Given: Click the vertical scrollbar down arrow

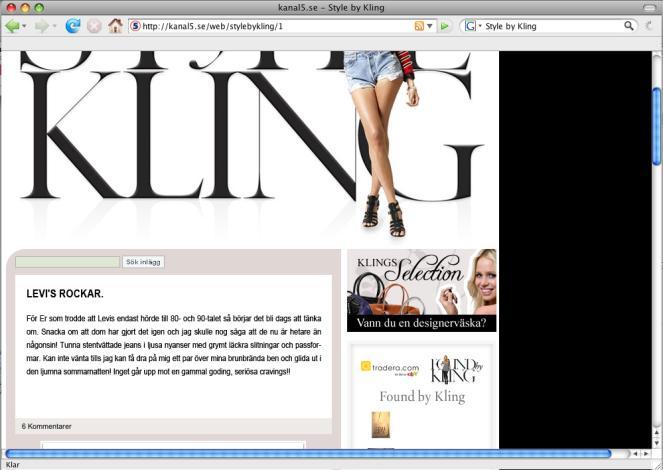Looking at the screenshot, I should 656,443.
